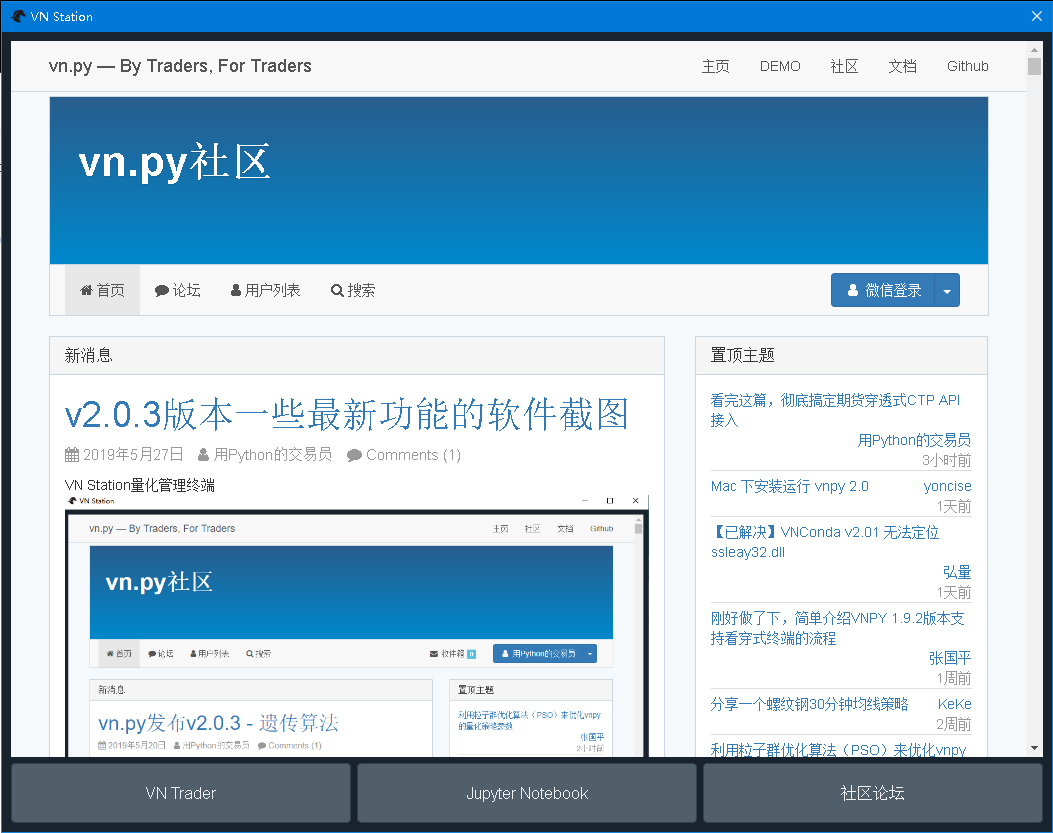Click the 1周前 timestamp
This screenshot has height=833, width=1053.
point(954,678)
